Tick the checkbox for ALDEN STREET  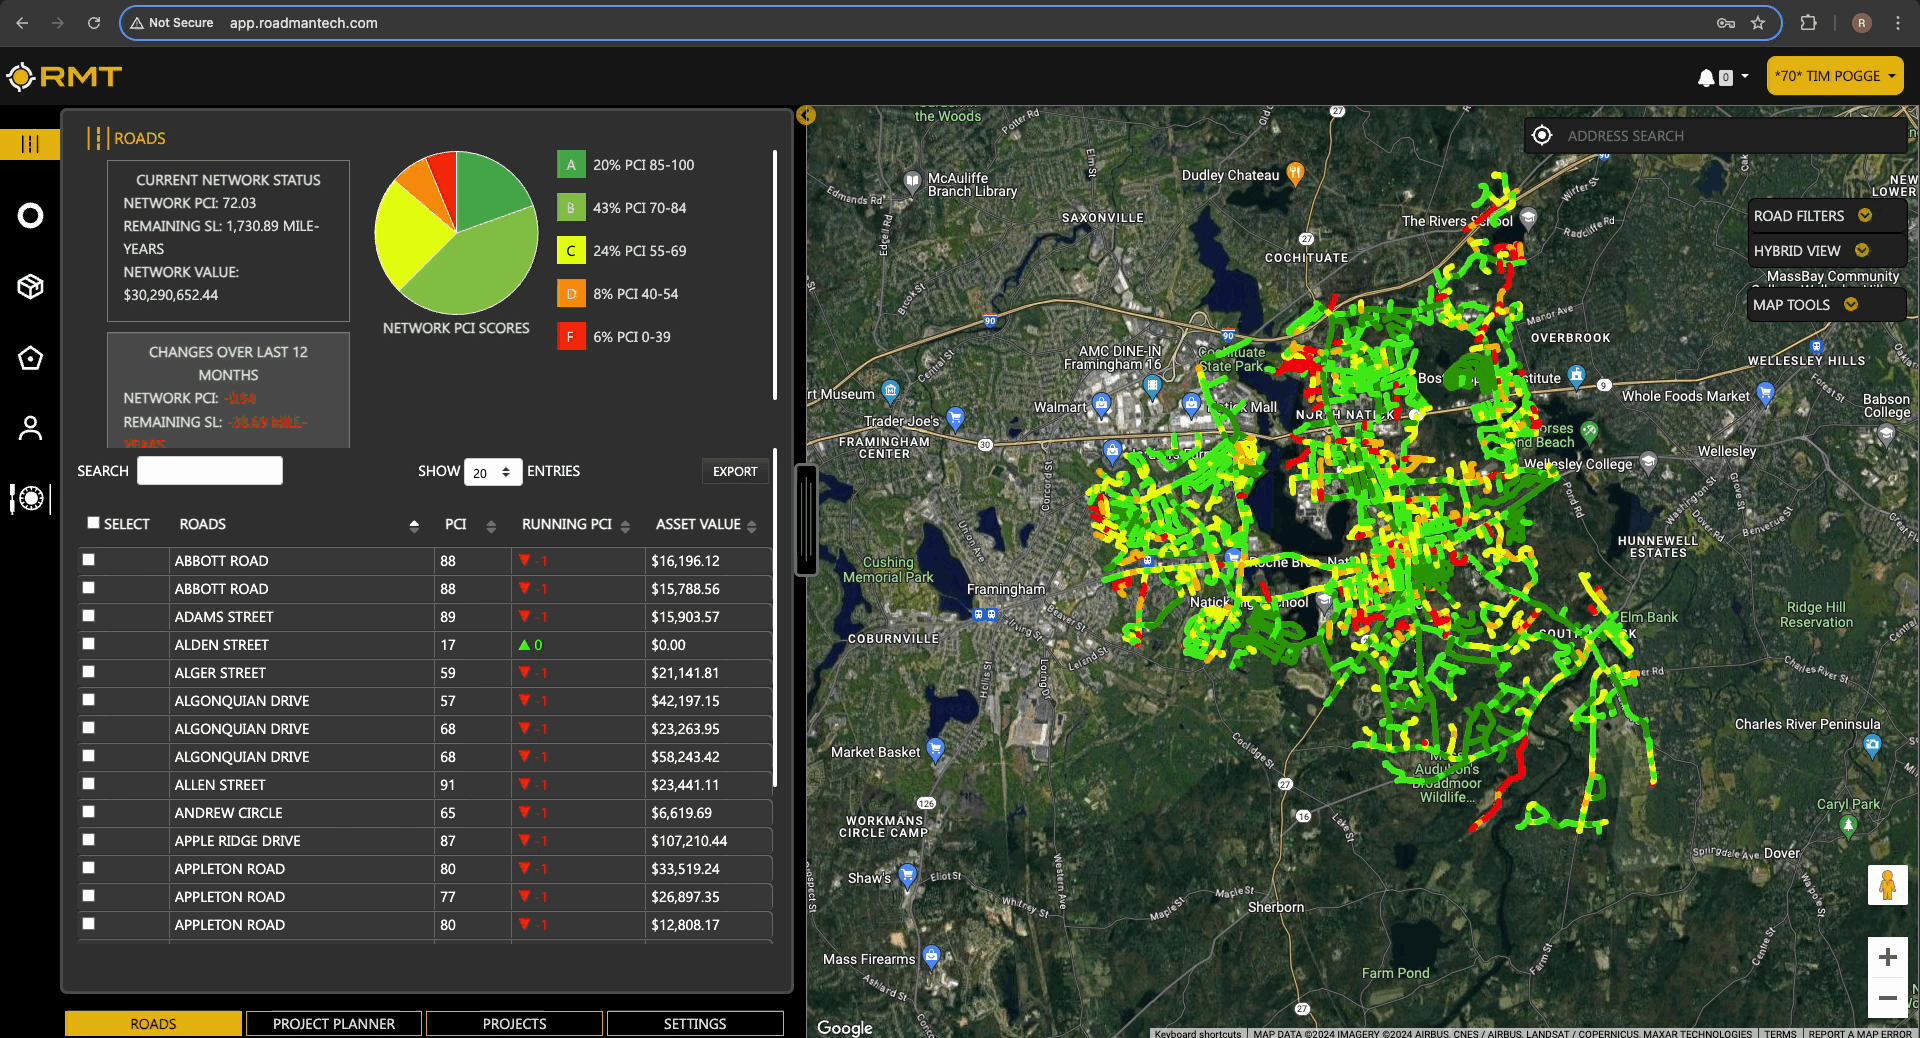coord(89,644)
